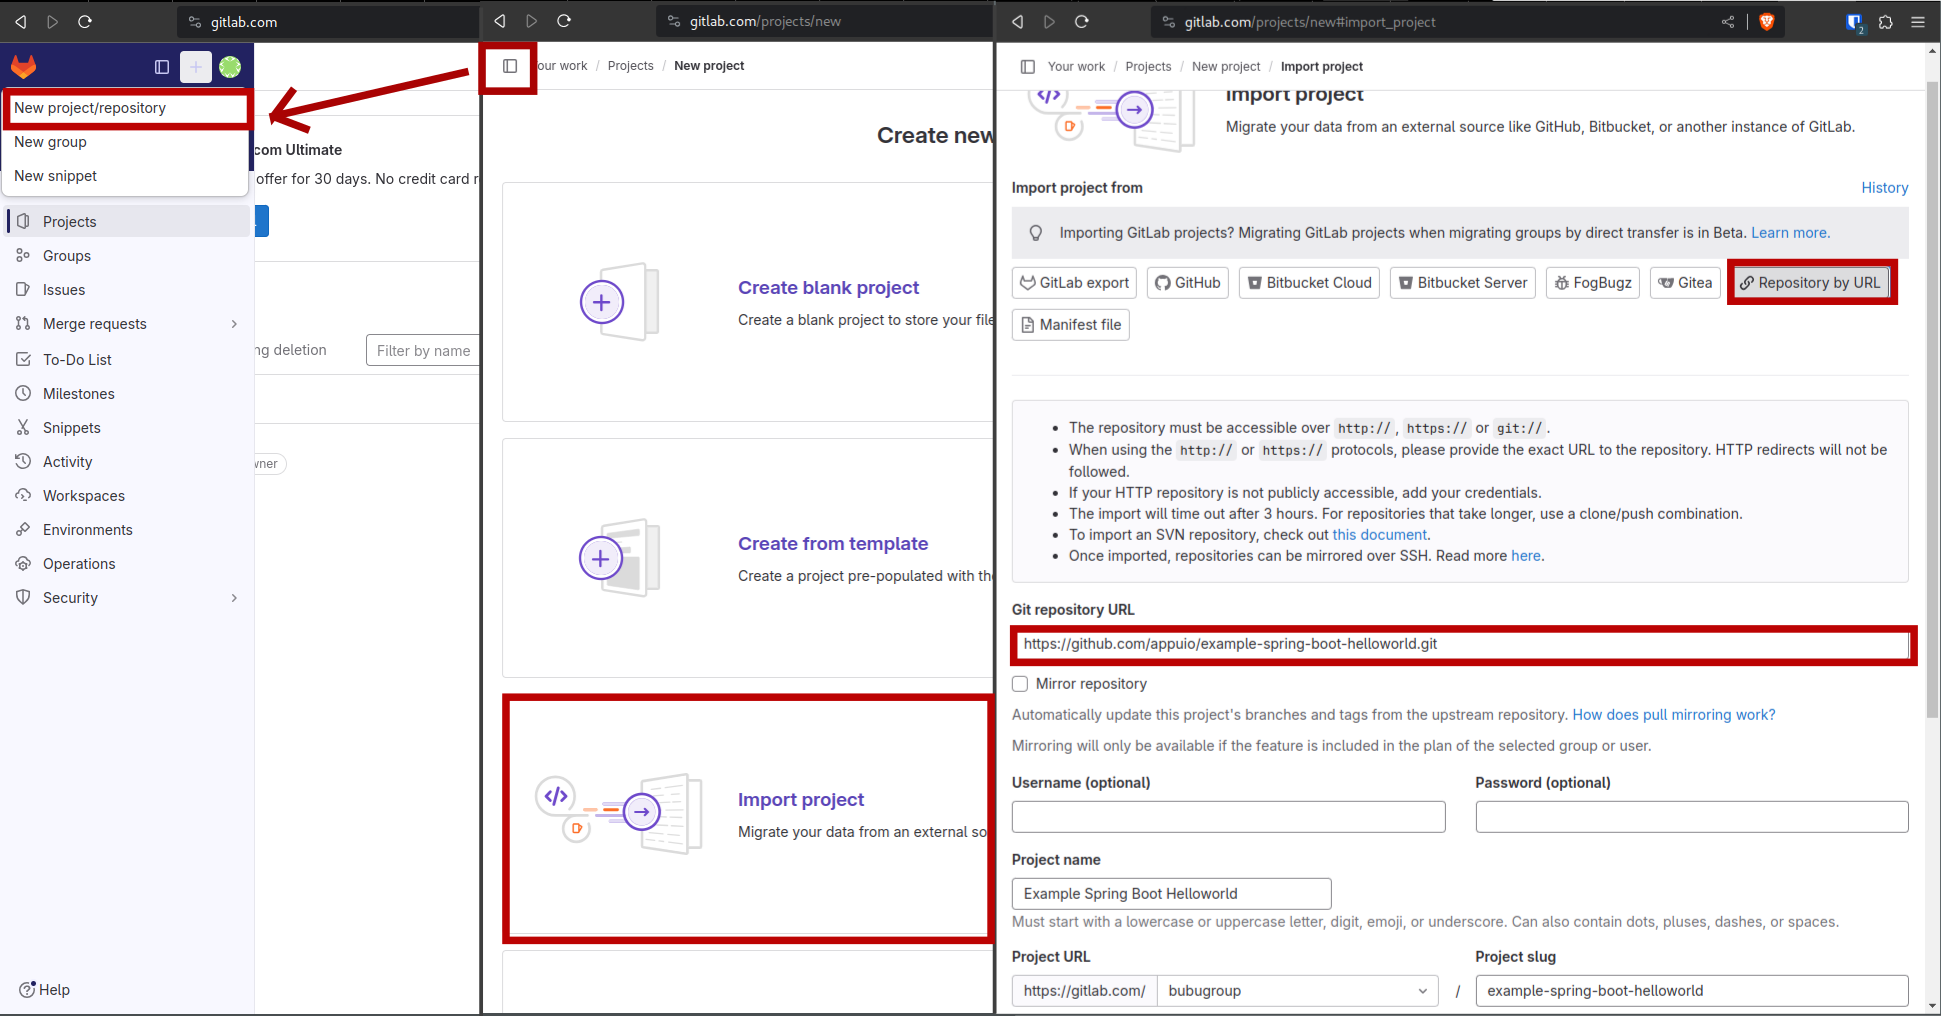Import project from GitHub
Viewport: 1941px width, 1016px height.
coord(1187,282)
